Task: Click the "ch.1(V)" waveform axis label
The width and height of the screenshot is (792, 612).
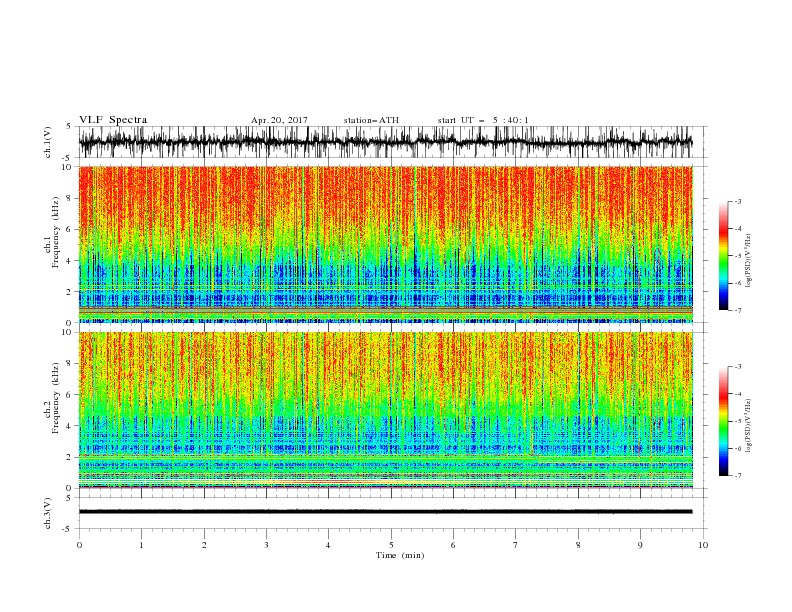Action: point(48,142)
